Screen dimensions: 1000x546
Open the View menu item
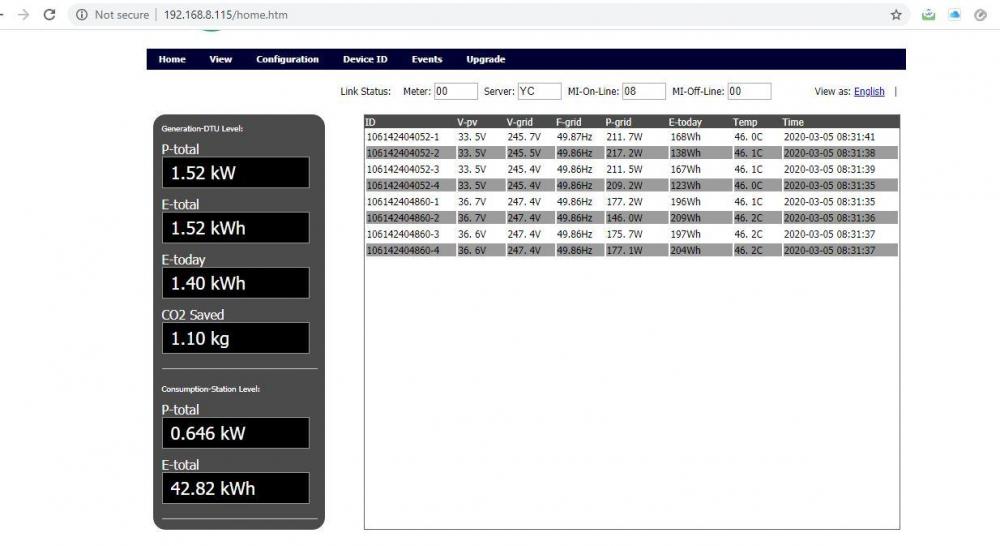(221, 59)
